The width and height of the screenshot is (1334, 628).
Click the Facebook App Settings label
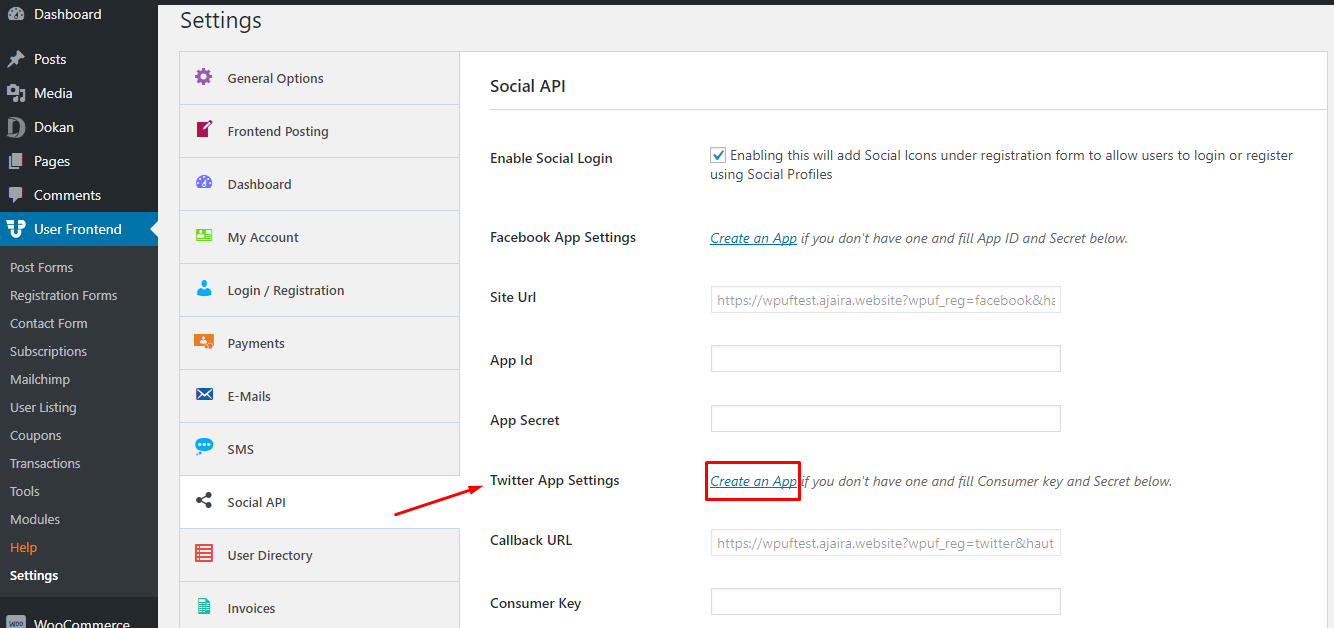point(563,237)
